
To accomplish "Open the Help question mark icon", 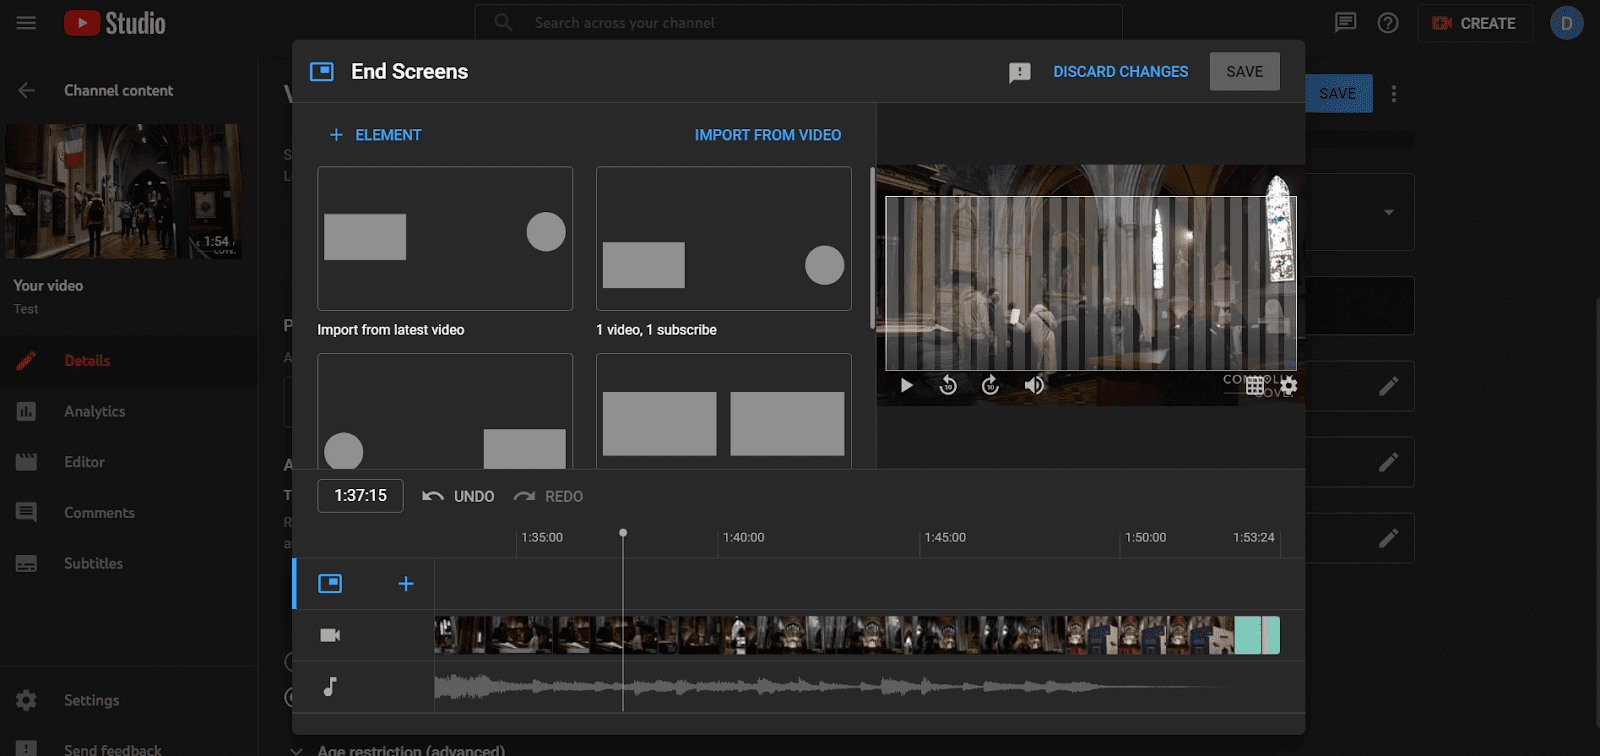I will [x=1388, y=23].
